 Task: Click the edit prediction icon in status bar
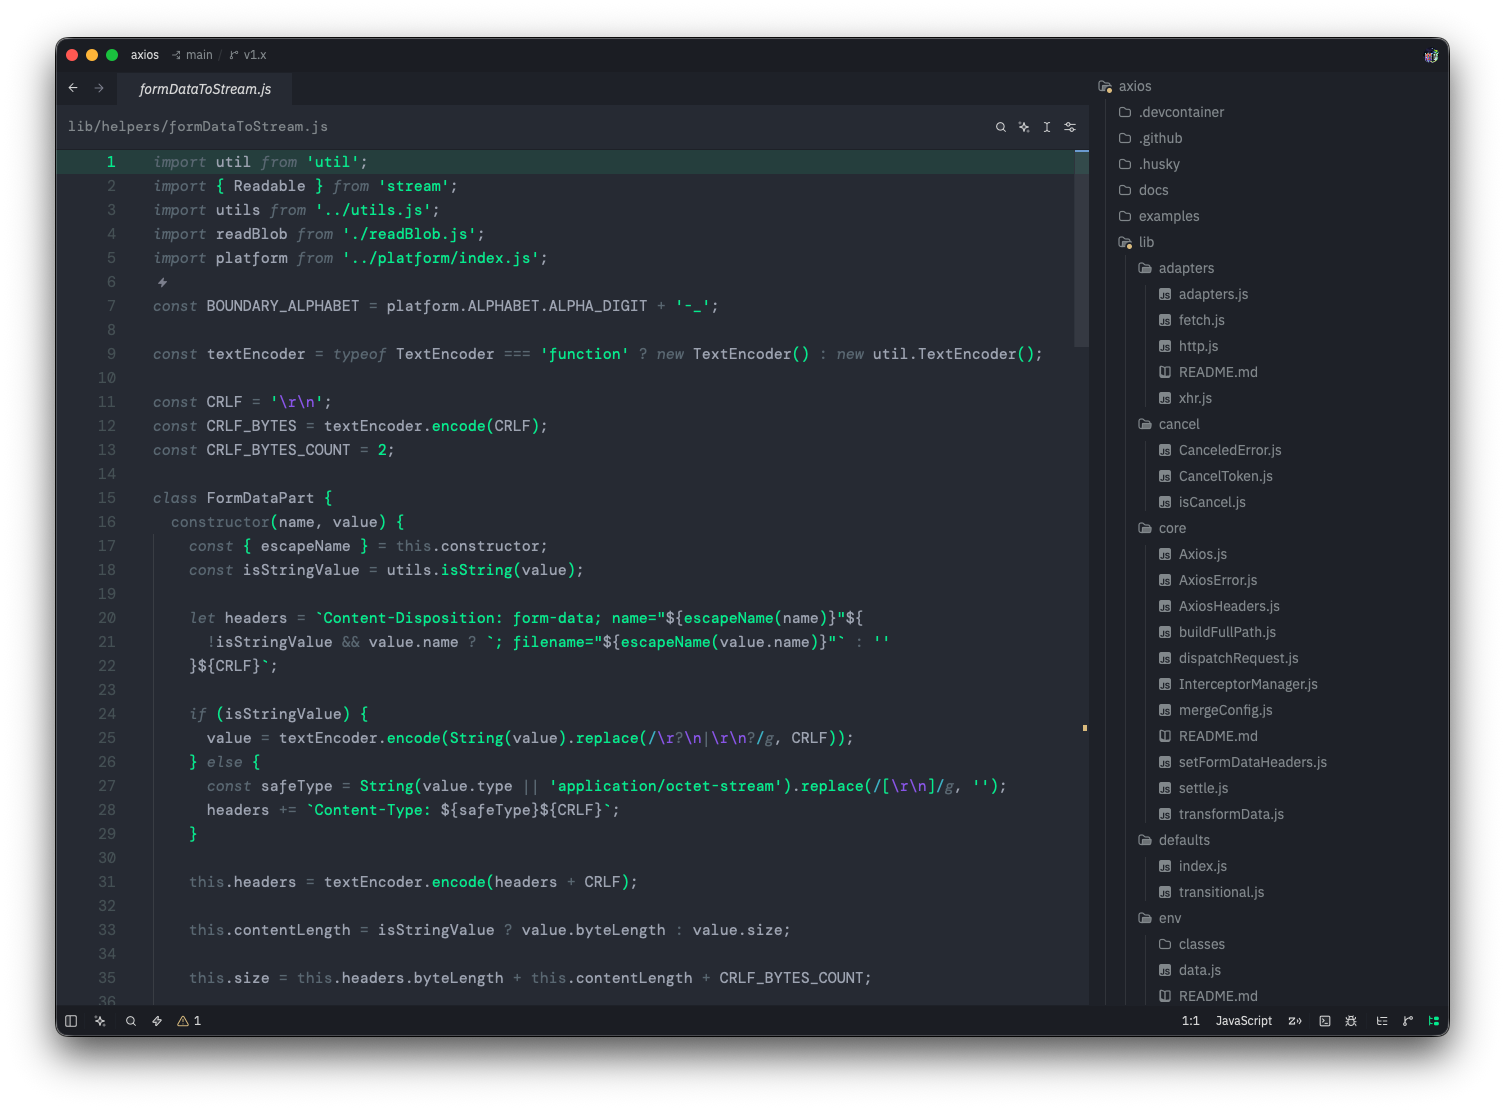point(1295,1021)
